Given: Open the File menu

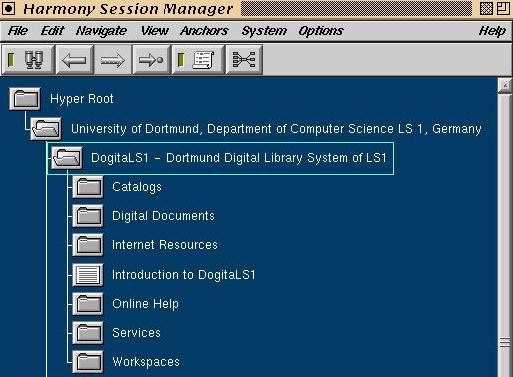Looking at the screenshot, I should (x=18, y=31).
